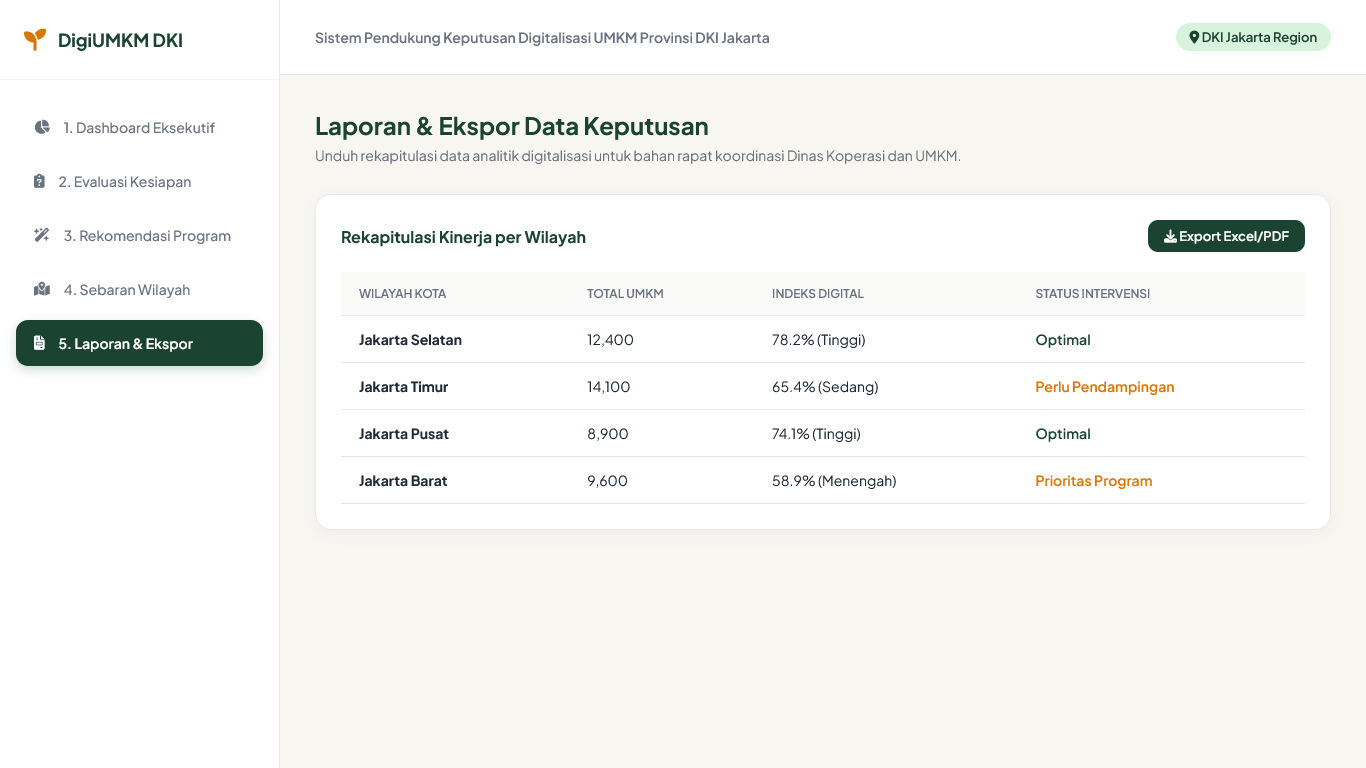Click the Dashboard Eksekutif pie chart icon
1366x768 pixels.
[x=42, y=127]
